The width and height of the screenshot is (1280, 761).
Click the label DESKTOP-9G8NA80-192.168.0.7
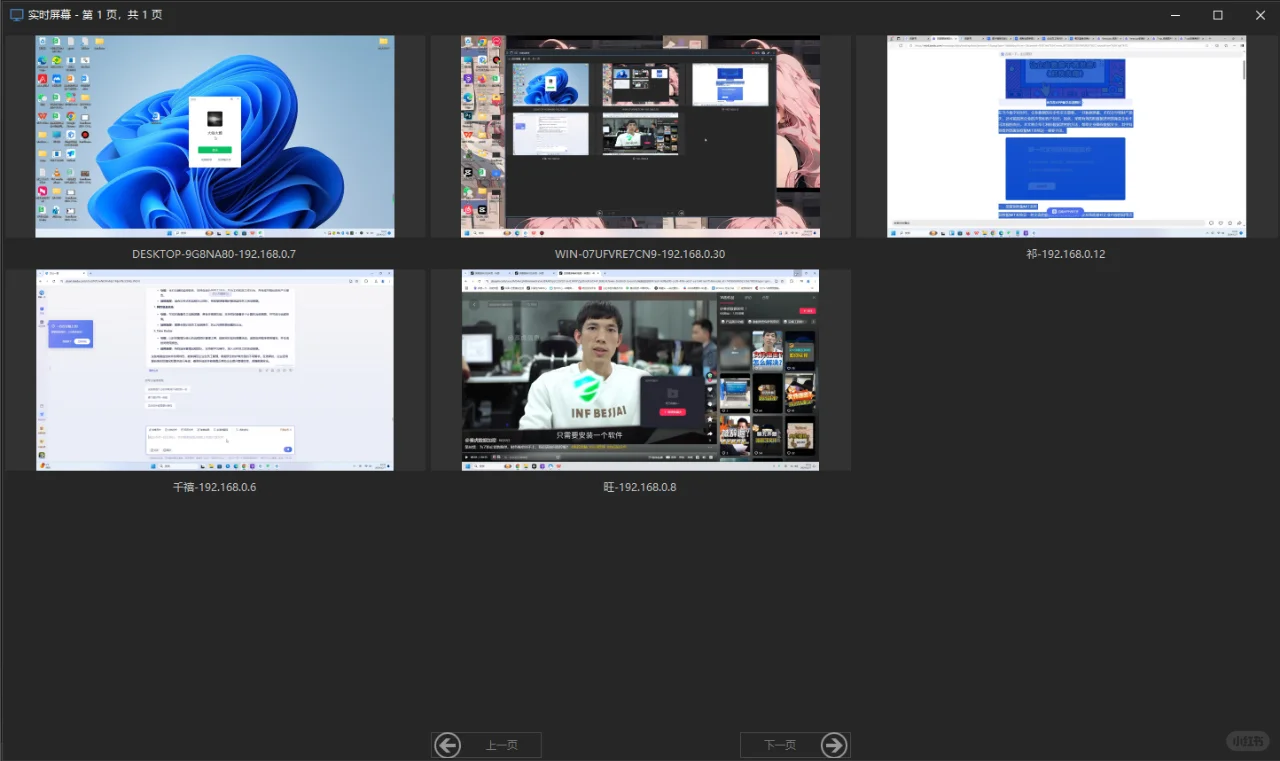pos(214,254)
